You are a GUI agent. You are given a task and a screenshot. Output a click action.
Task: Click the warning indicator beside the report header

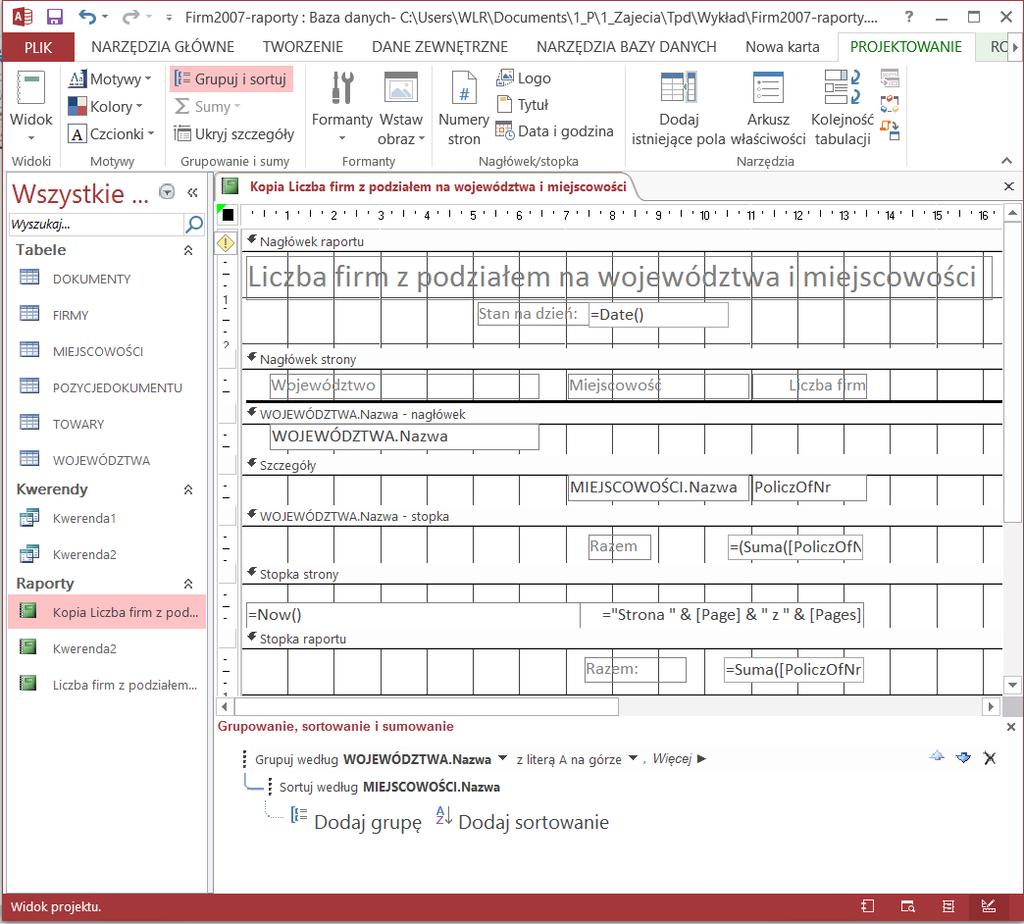point(225,243)
